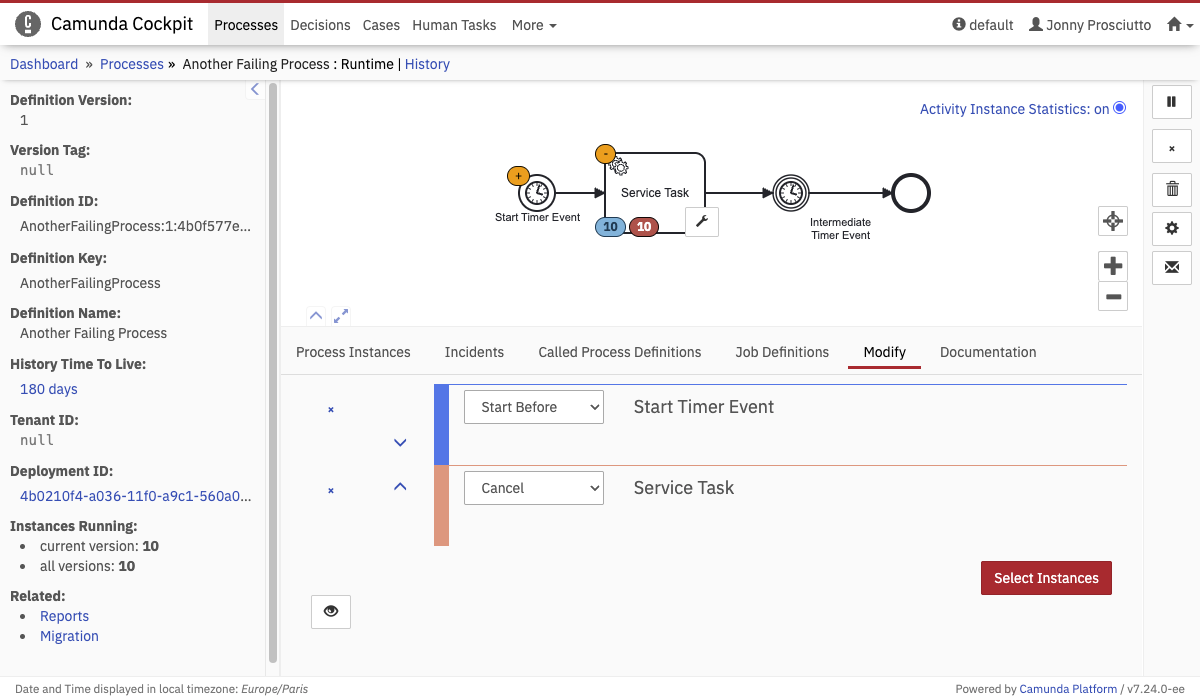Zoom in the diagram with plus button

click(1112, 266)
